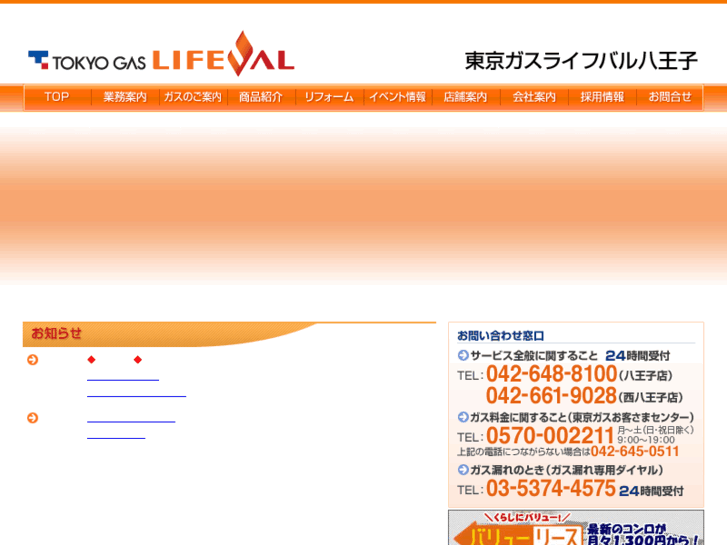Viewport: 727px width, 545px height.
Task: Open 採用情報 navigation item
Action: tap(602, 97)
